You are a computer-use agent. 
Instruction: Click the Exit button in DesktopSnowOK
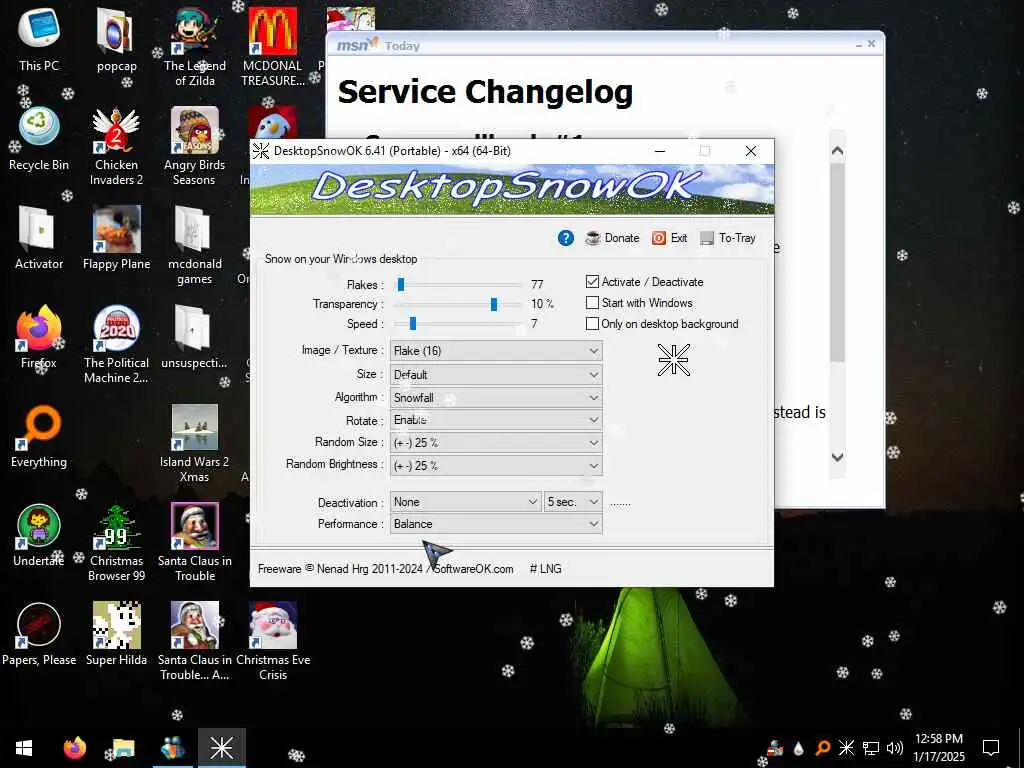click(669, 238)
